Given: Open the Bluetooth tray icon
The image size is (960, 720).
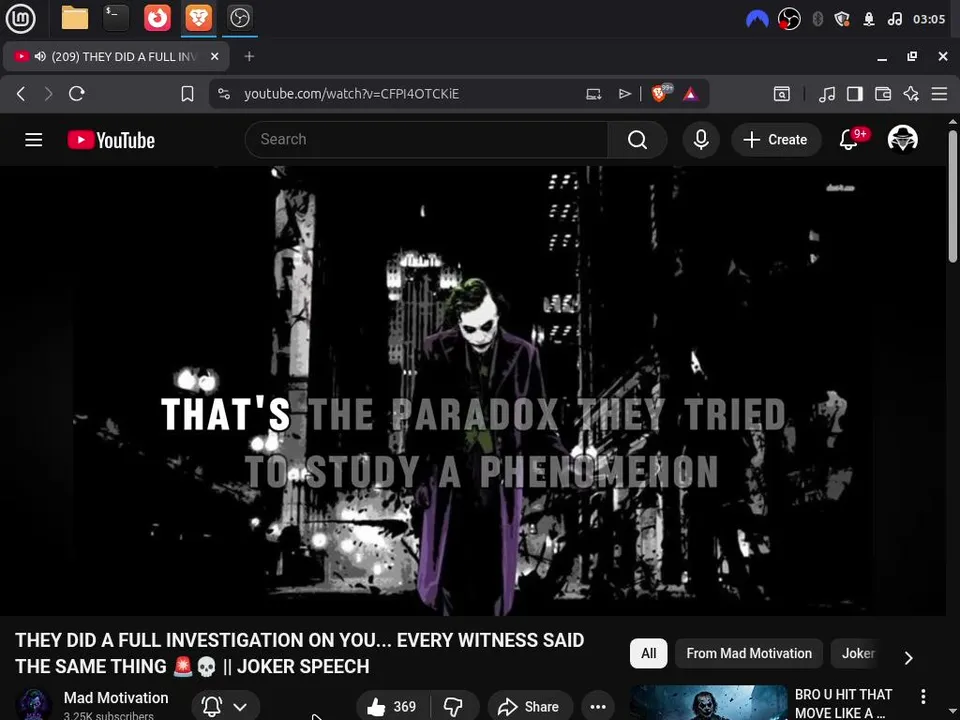Looking at the screenshot, I should tap(817, 19).
